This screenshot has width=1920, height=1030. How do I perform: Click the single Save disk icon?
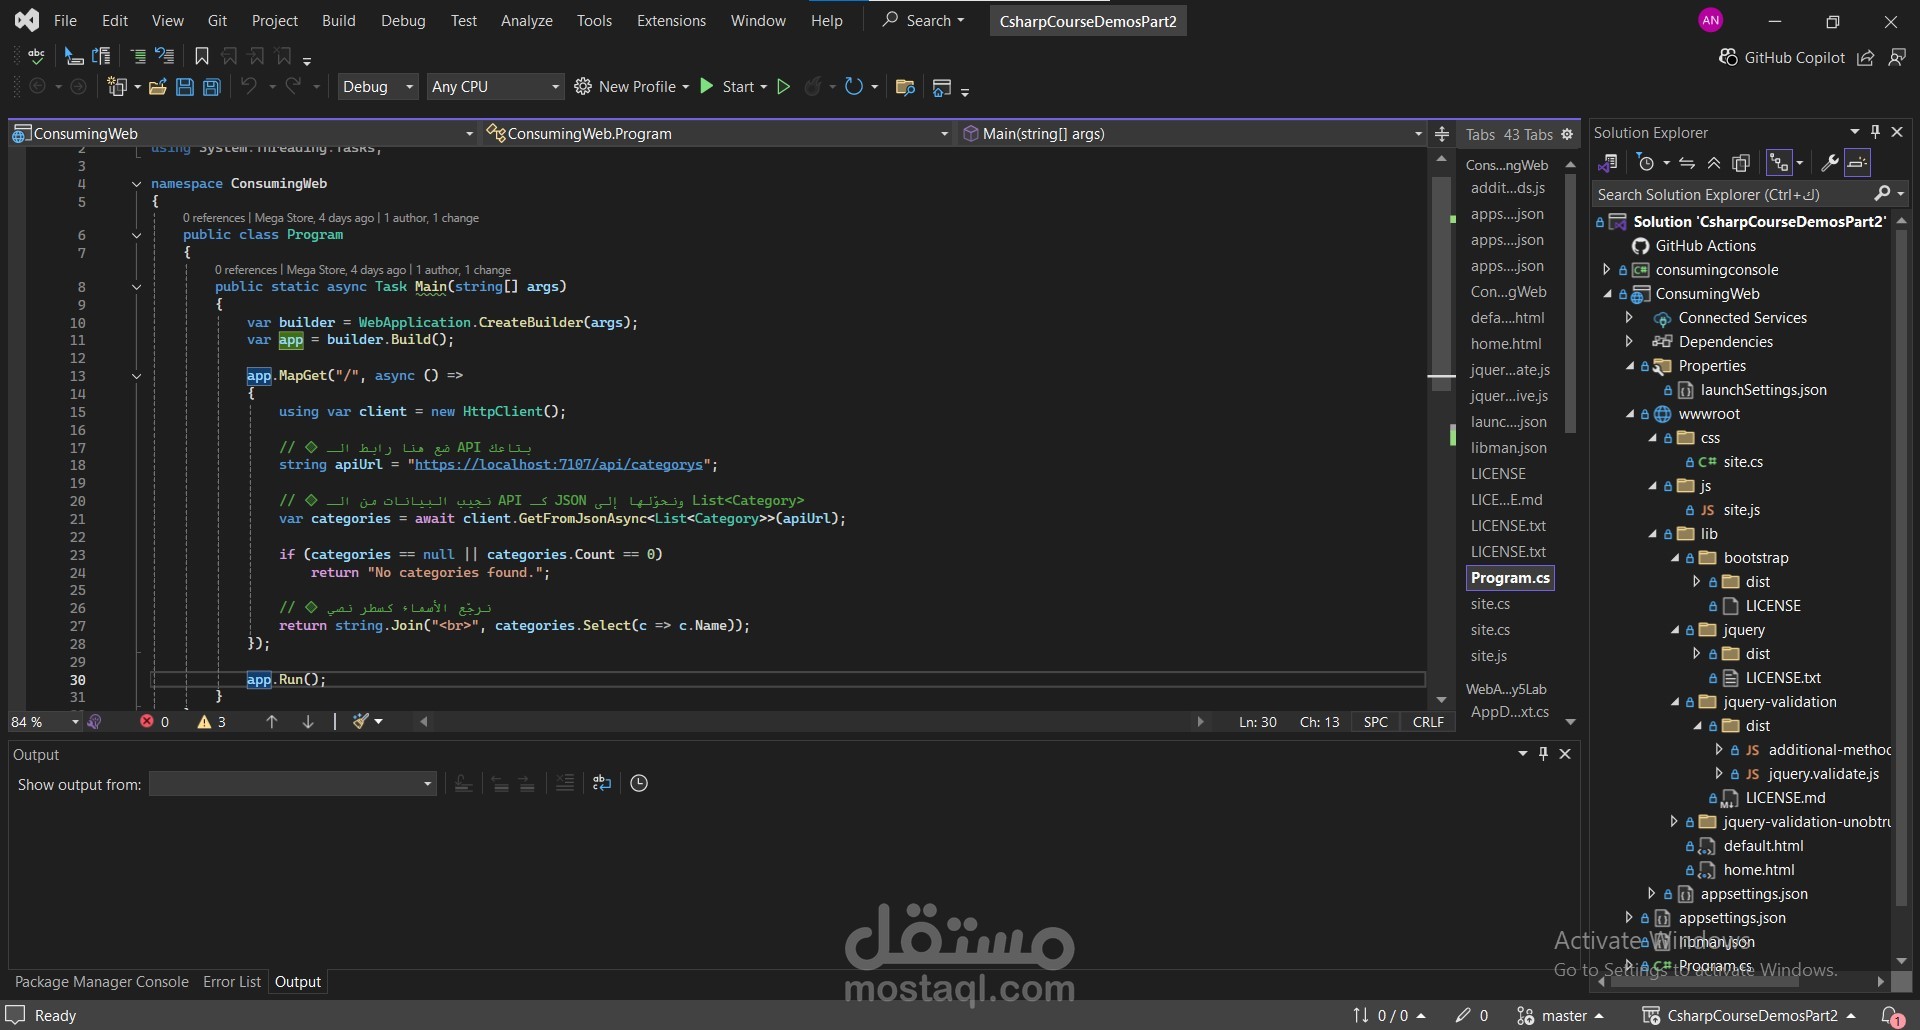click(185, 87)
